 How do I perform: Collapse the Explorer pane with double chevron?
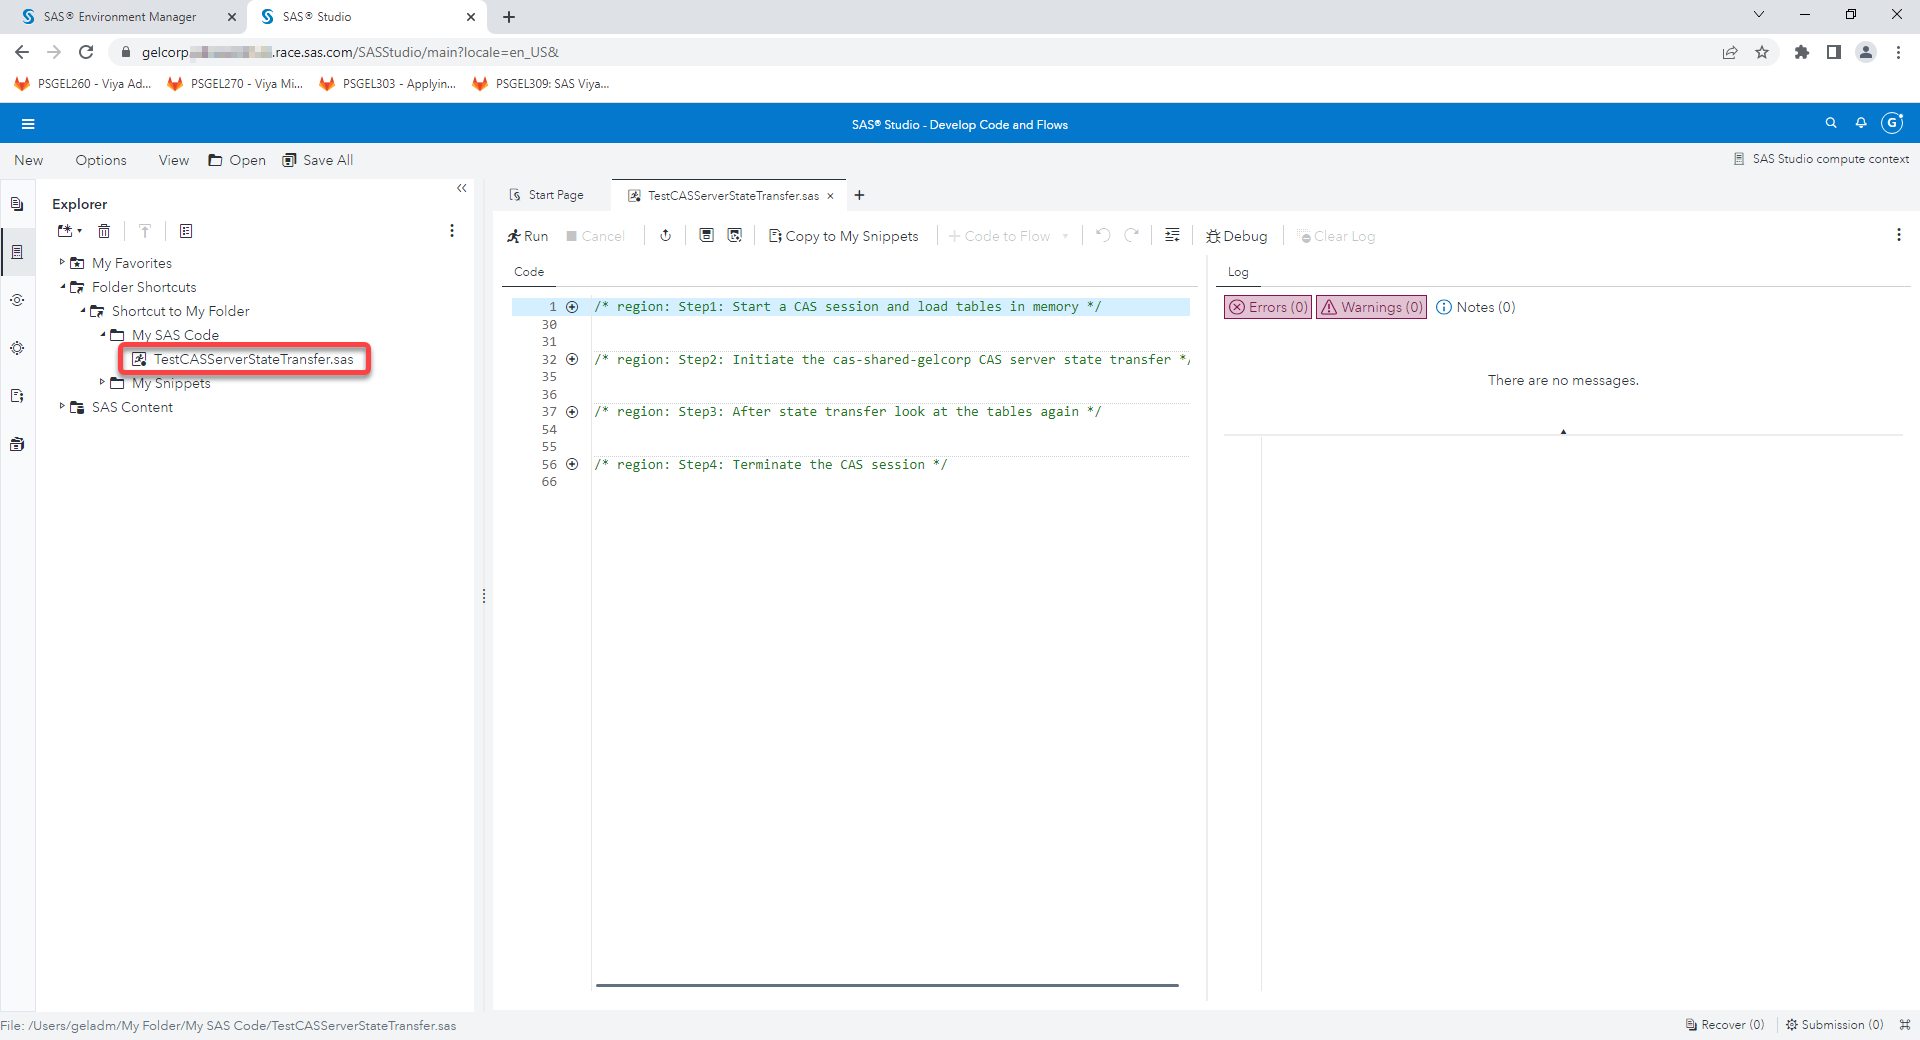pos(462,188)
